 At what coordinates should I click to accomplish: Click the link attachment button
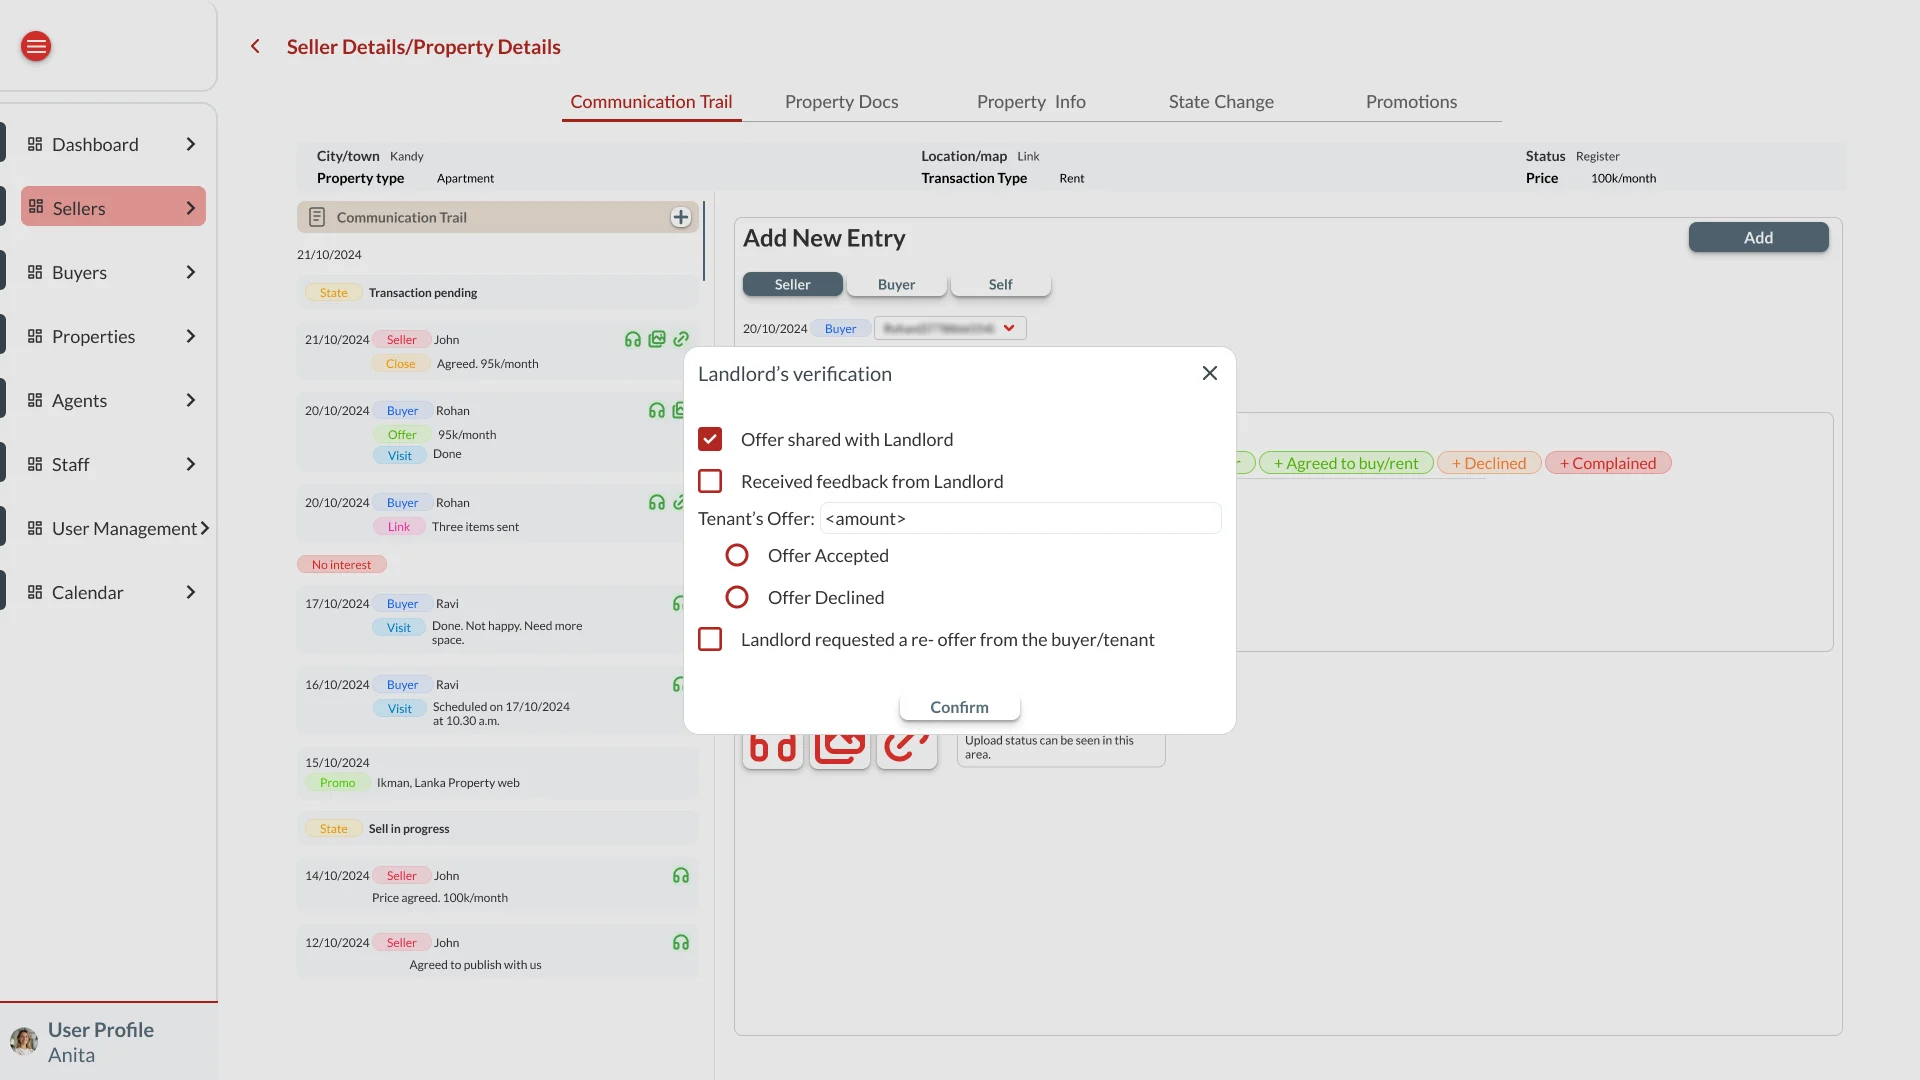click(907, 750)
